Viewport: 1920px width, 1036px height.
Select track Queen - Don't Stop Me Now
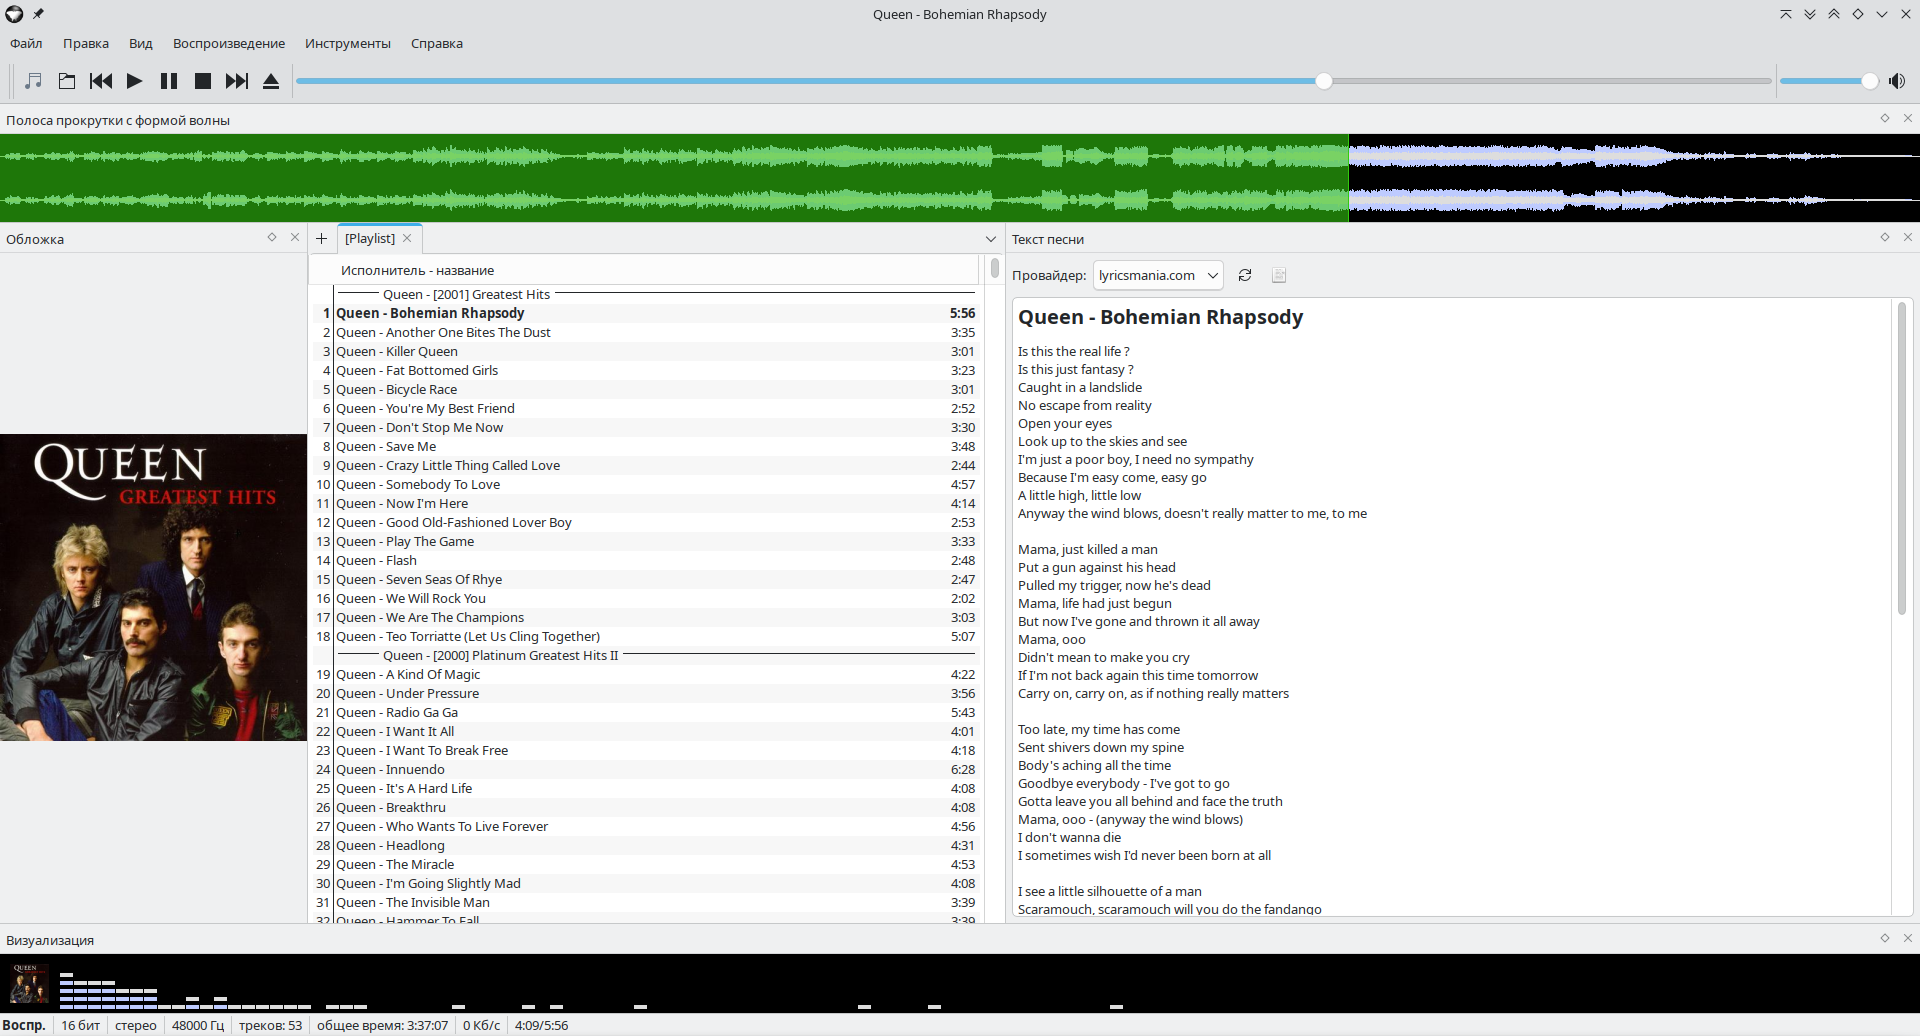pyautogui.click(x=645, y=427)
